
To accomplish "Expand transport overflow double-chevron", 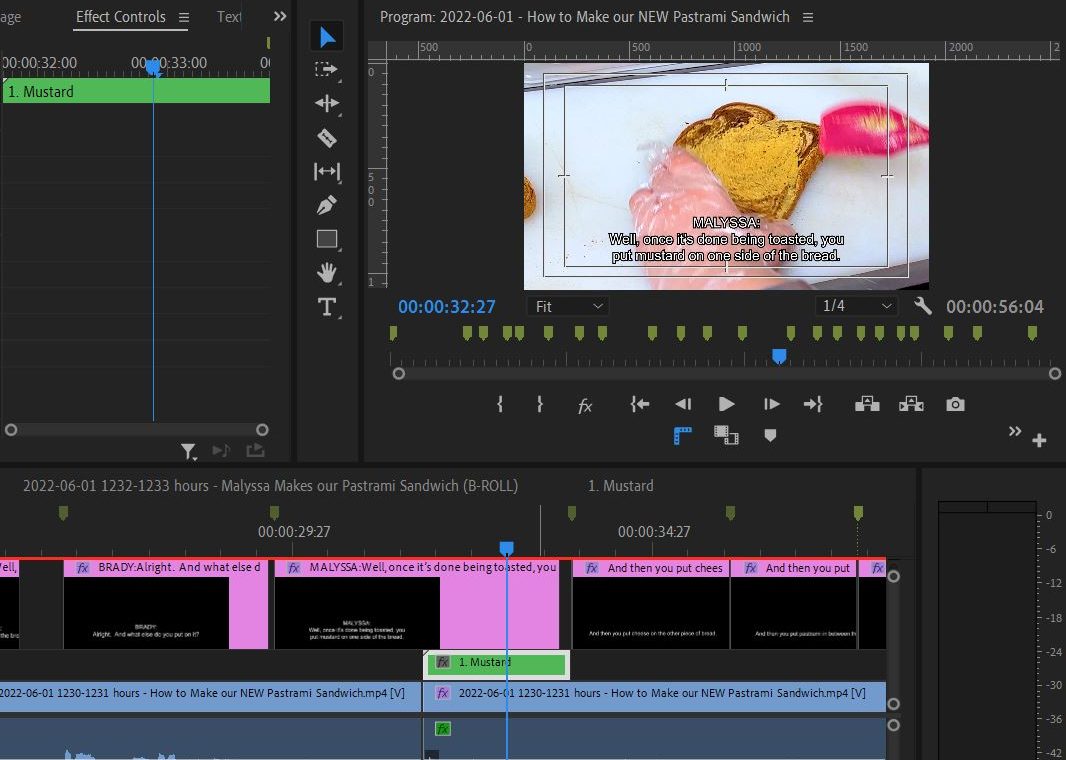I will pos(1015,431).
